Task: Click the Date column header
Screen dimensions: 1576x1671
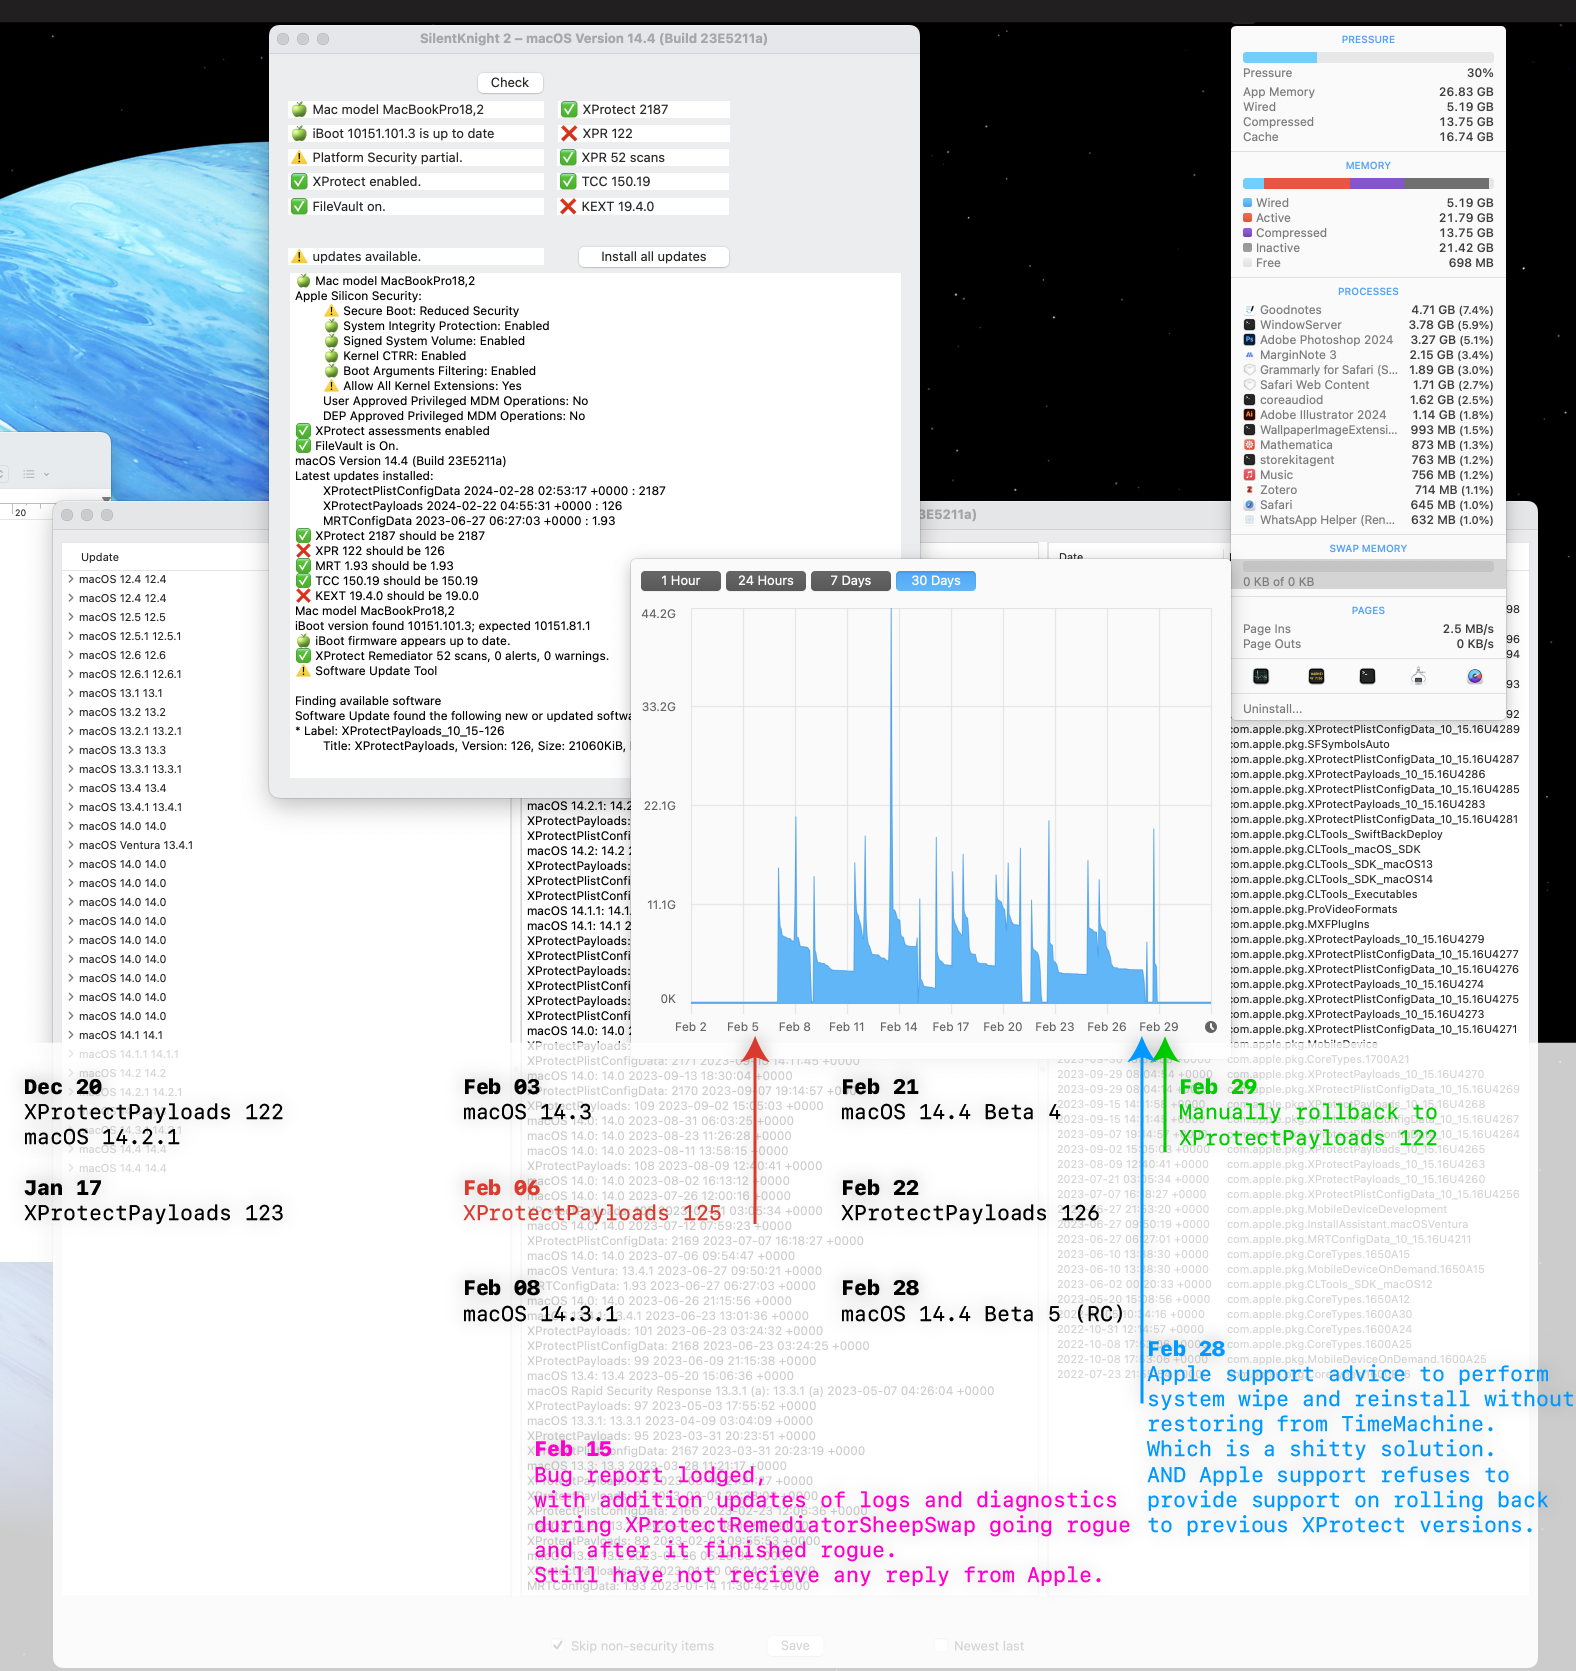Action: coord(1071,556)
